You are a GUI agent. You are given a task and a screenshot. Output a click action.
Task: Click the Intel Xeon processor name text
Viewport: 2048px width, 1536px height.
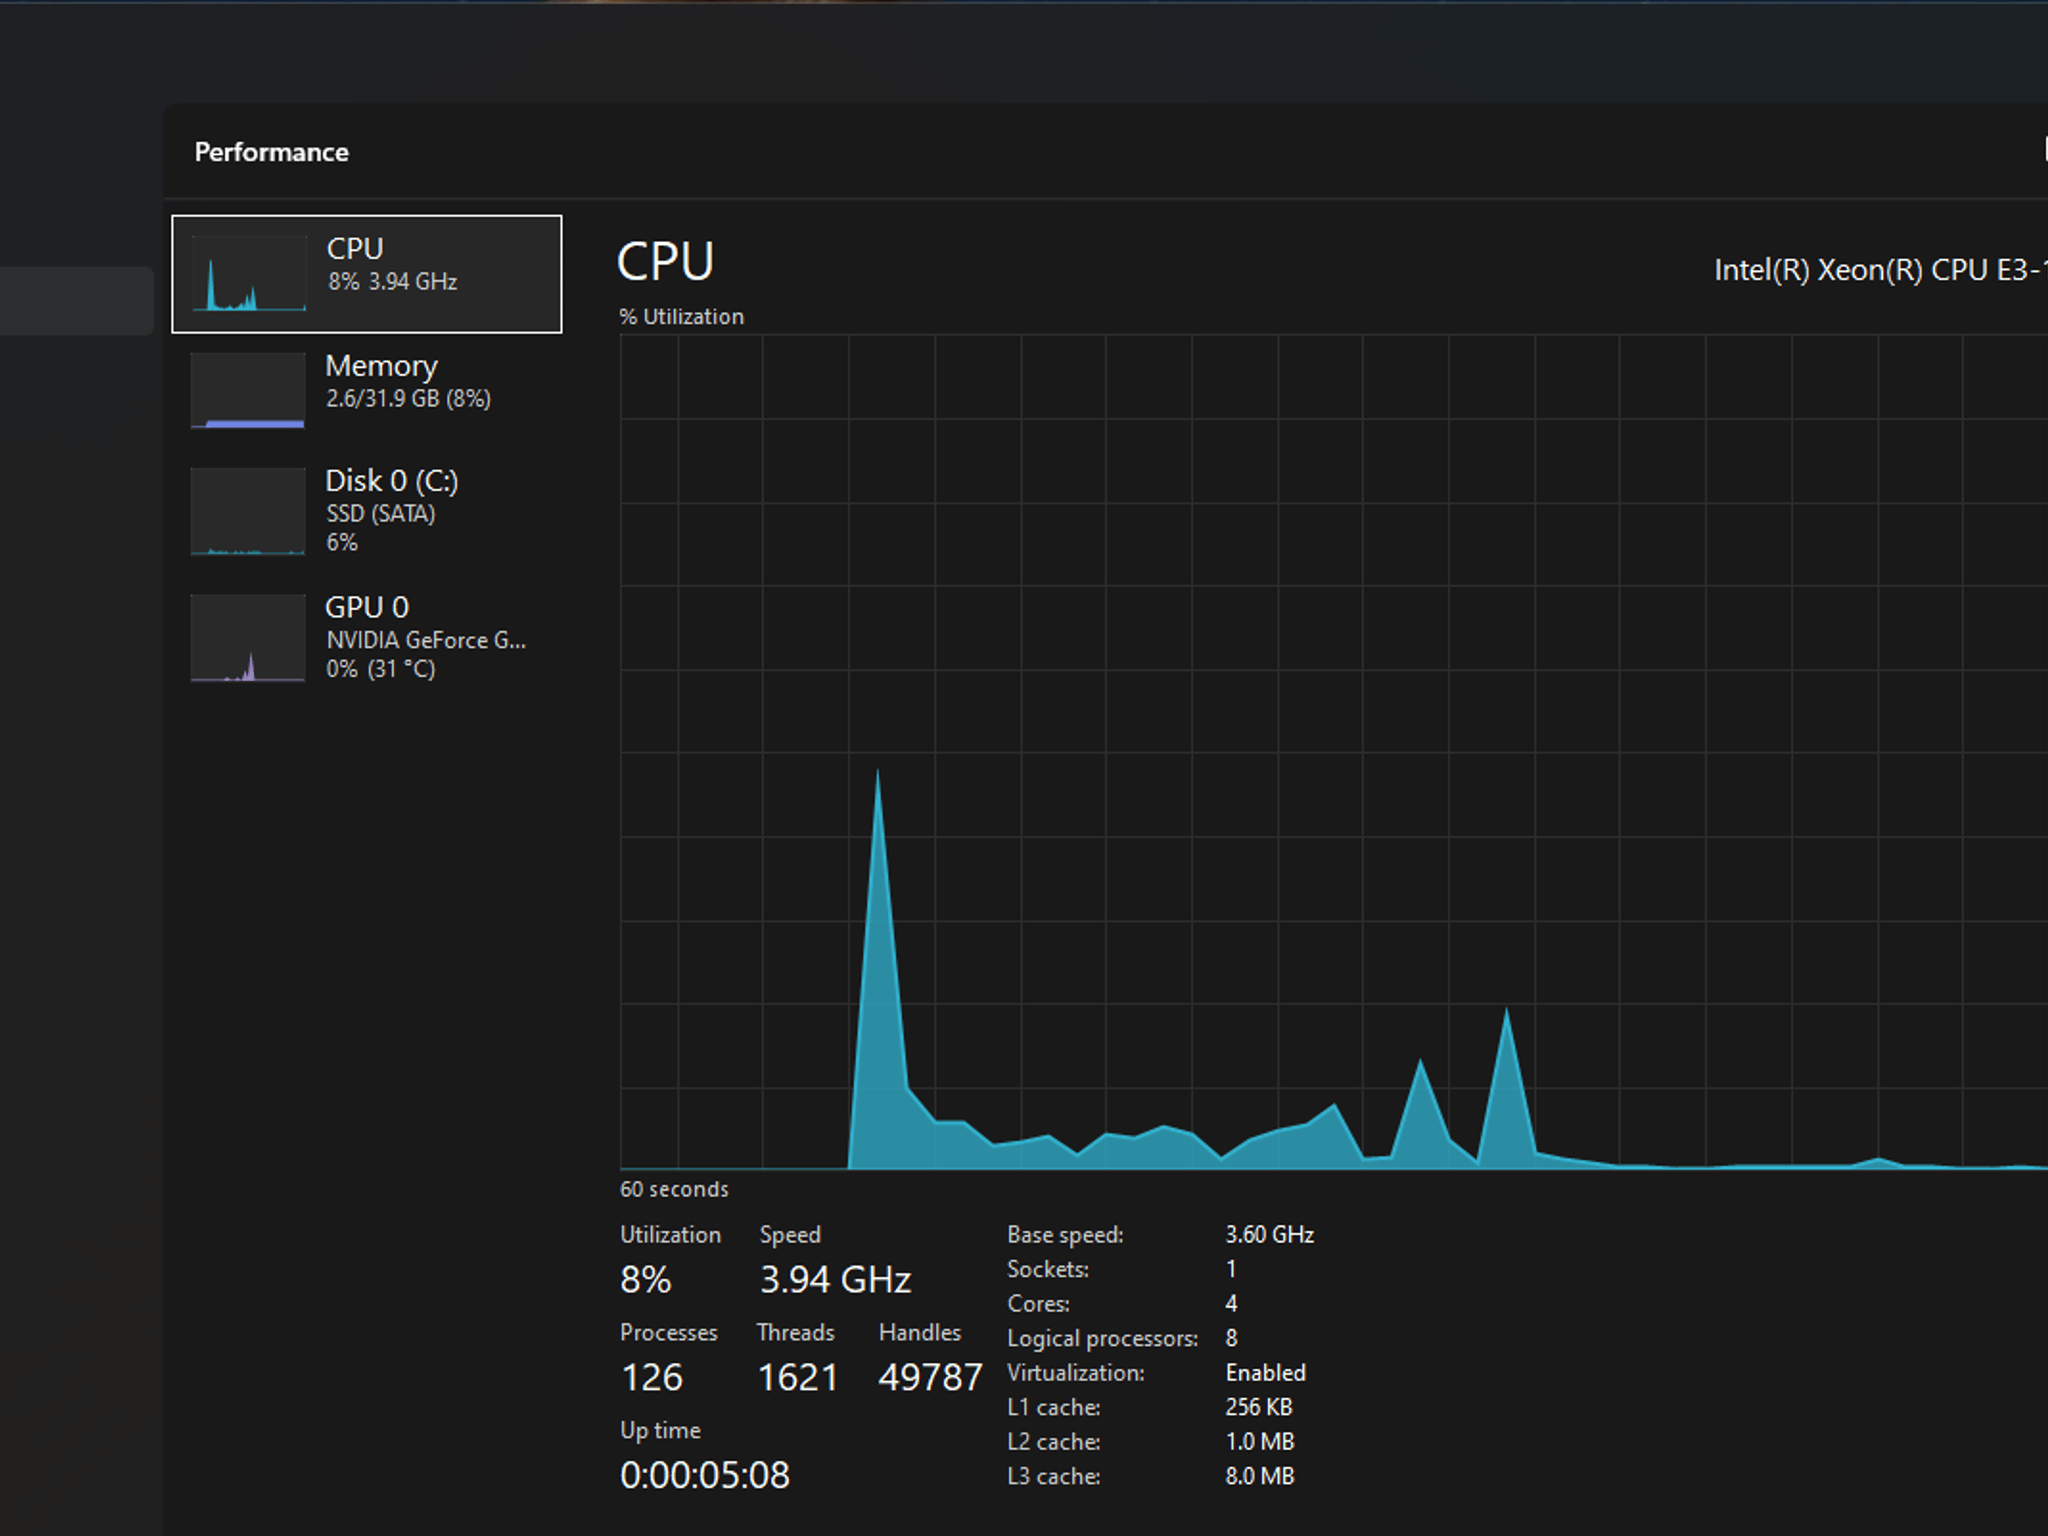(x=1880, y=270)
